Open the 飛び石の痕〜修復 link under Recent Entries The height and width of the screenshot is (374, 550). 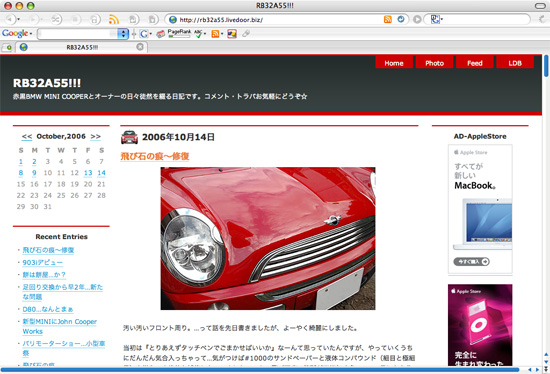(48, 250)
